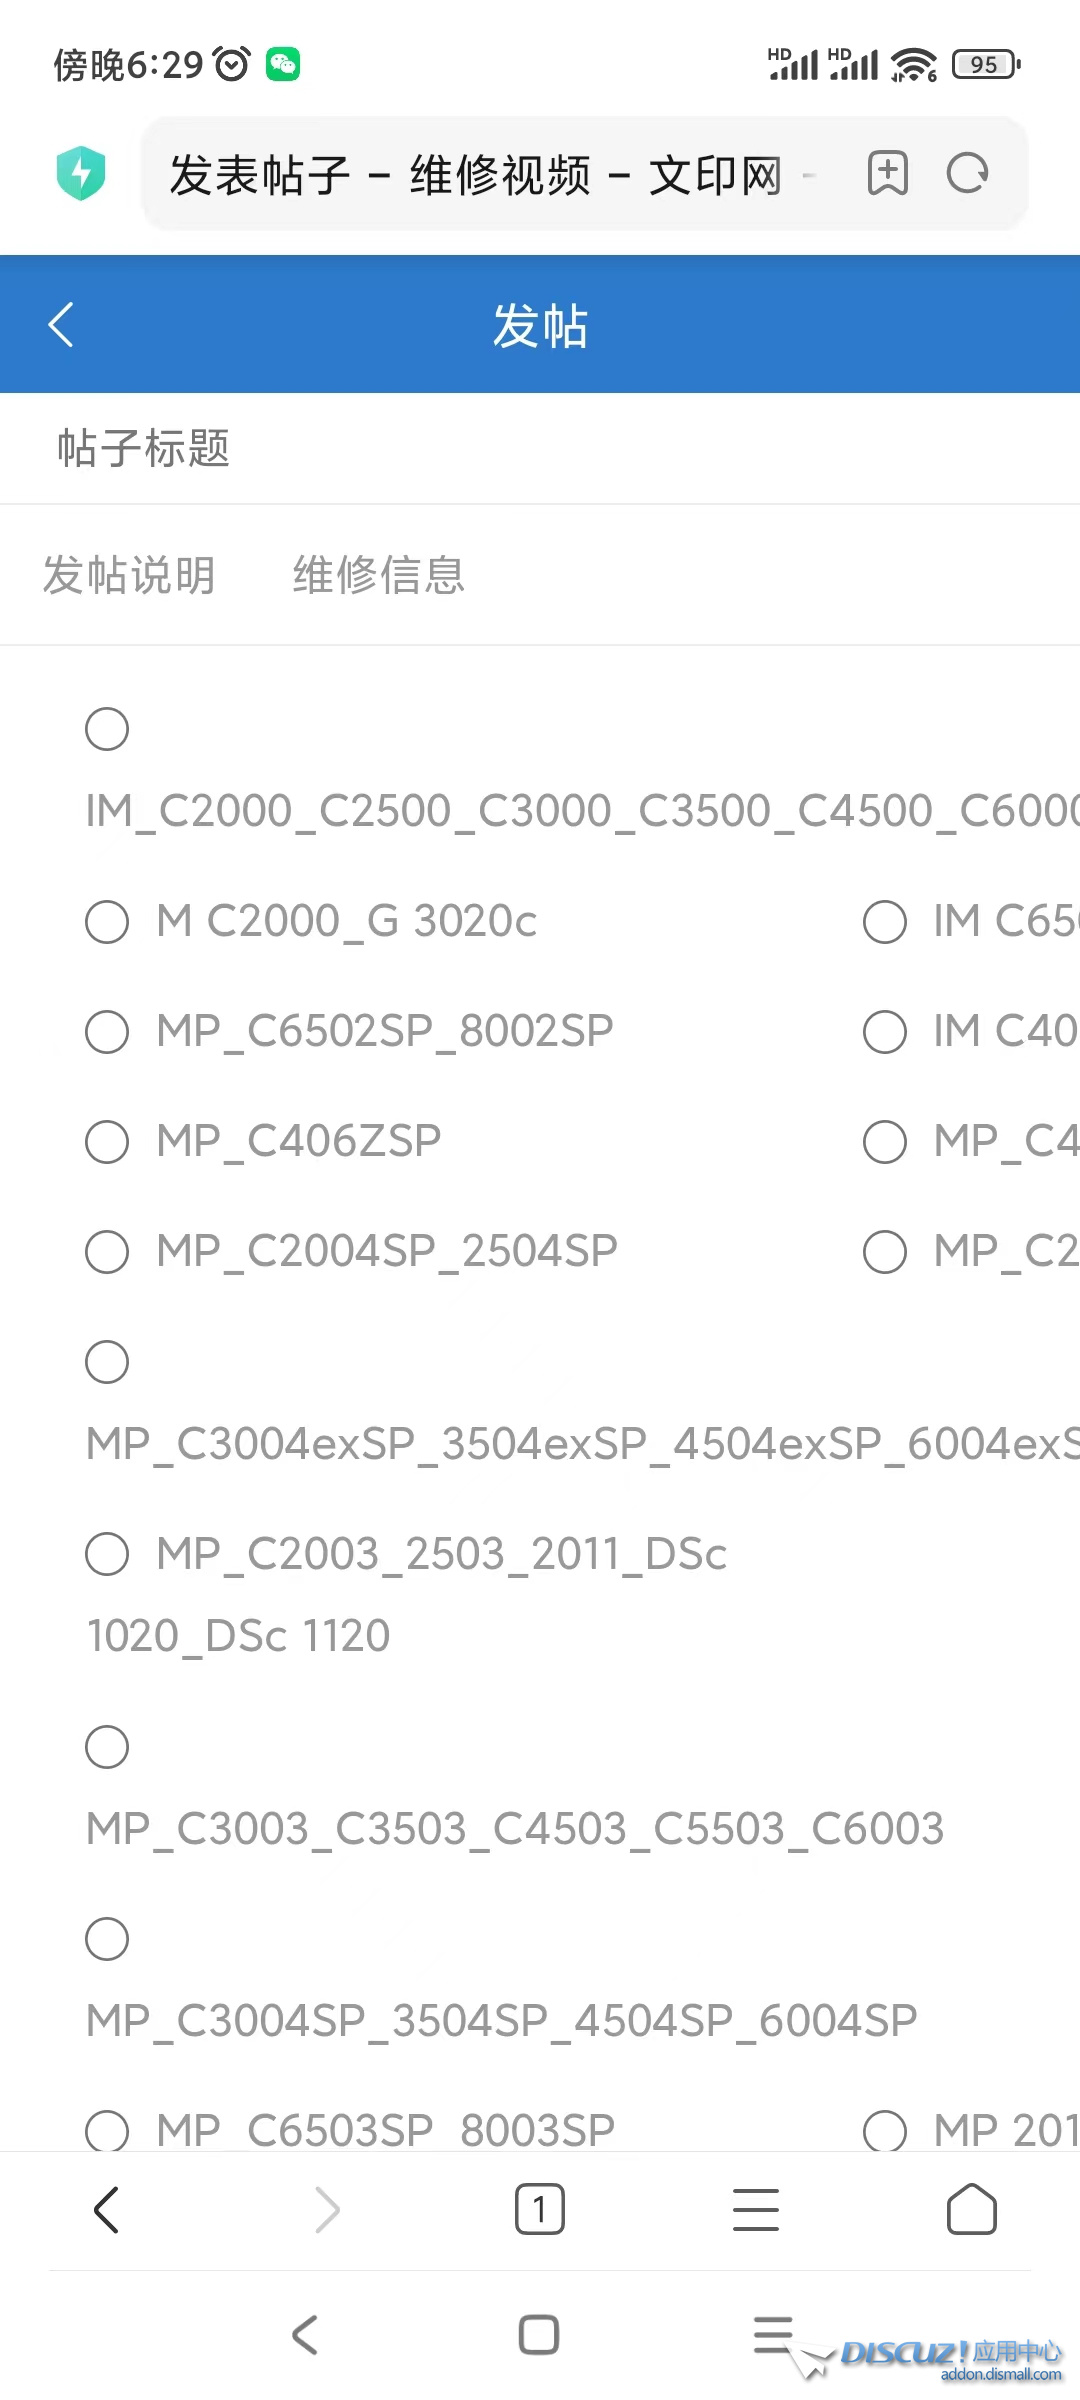Choose the MP_C406ZSP model option

pos(107,1141)
